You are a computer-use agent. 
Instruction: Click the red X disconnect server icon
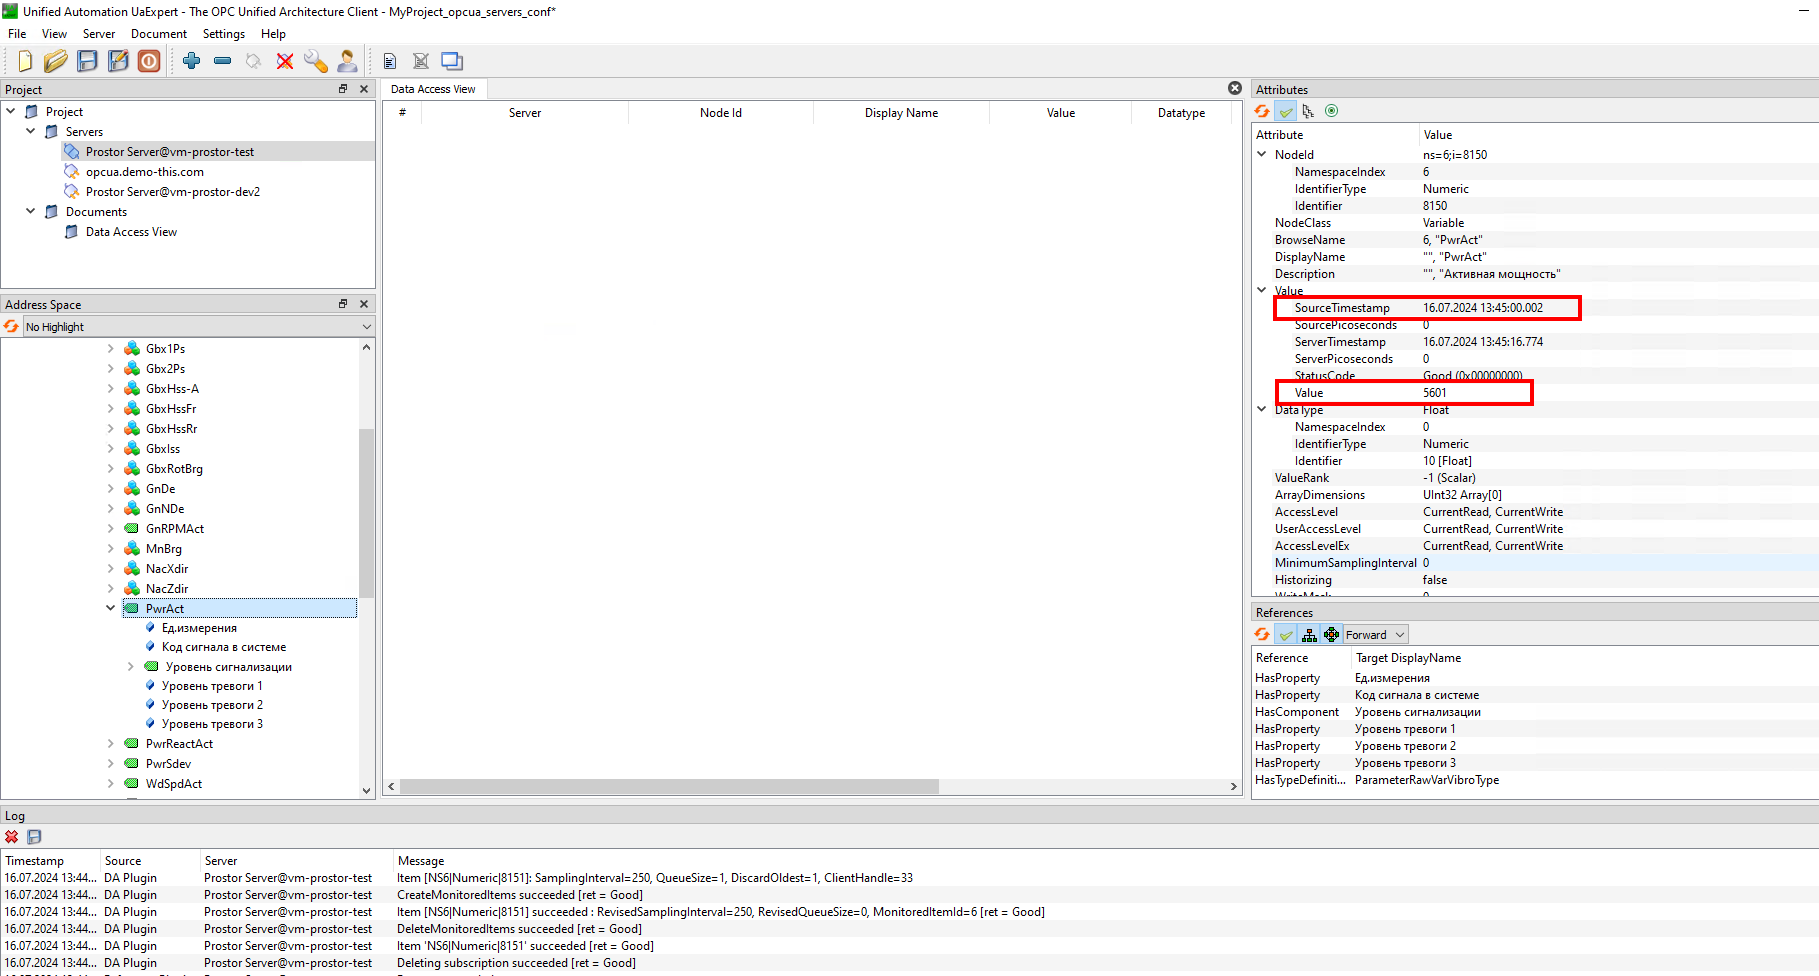[x=285, y=61]
